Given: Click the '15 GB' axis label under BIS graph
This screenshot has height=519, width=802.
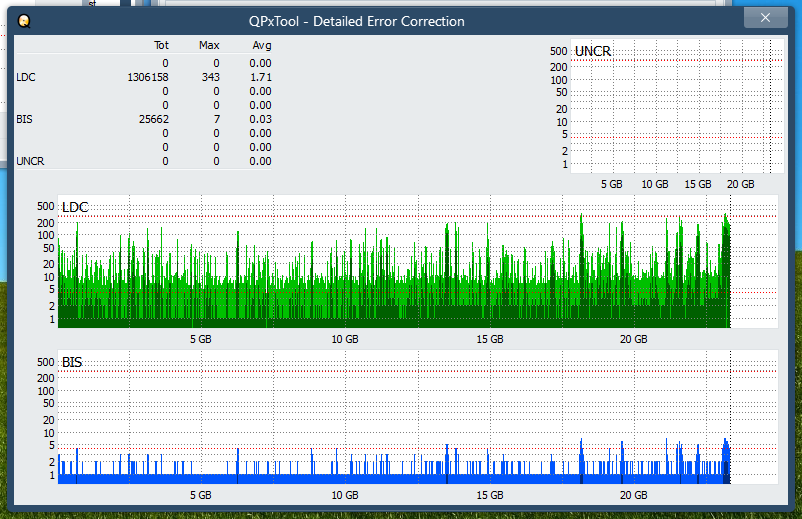Looking at the screenshot, I should [x=489, y=495].
